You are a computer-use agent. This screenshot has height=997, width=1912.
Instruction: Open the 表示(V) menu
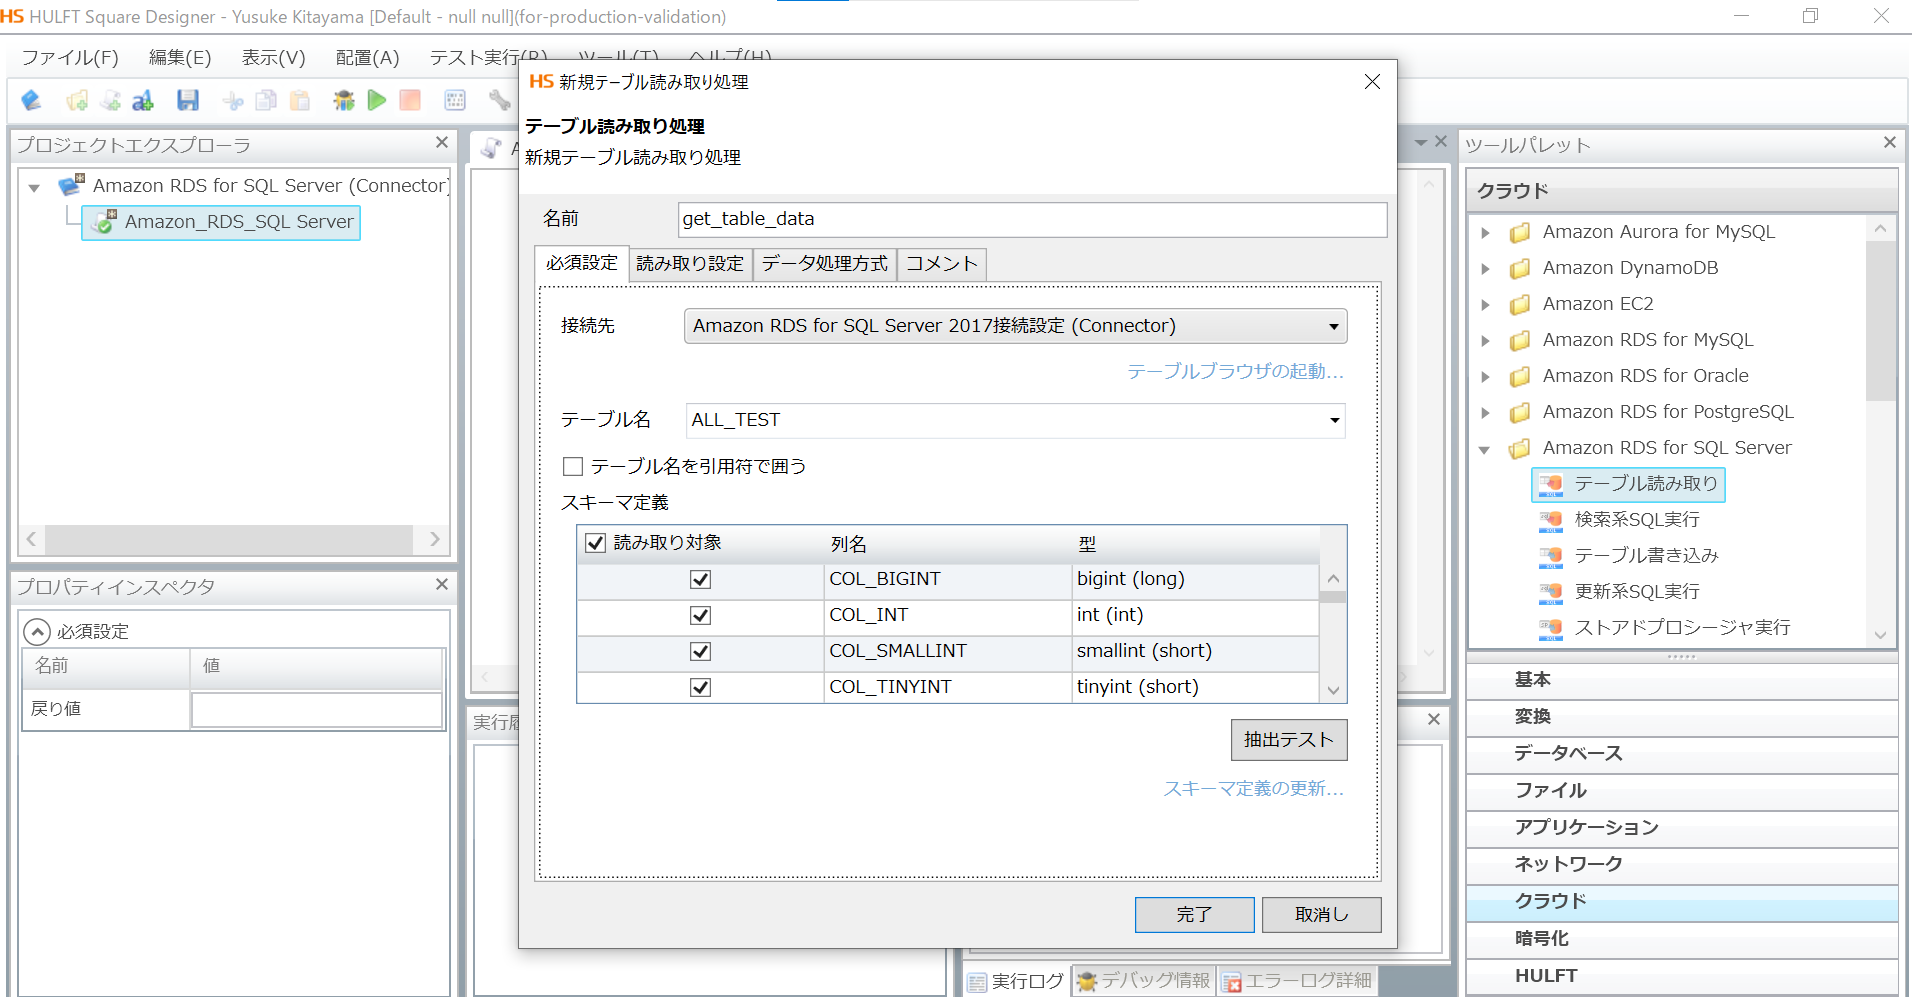(273, 57)
